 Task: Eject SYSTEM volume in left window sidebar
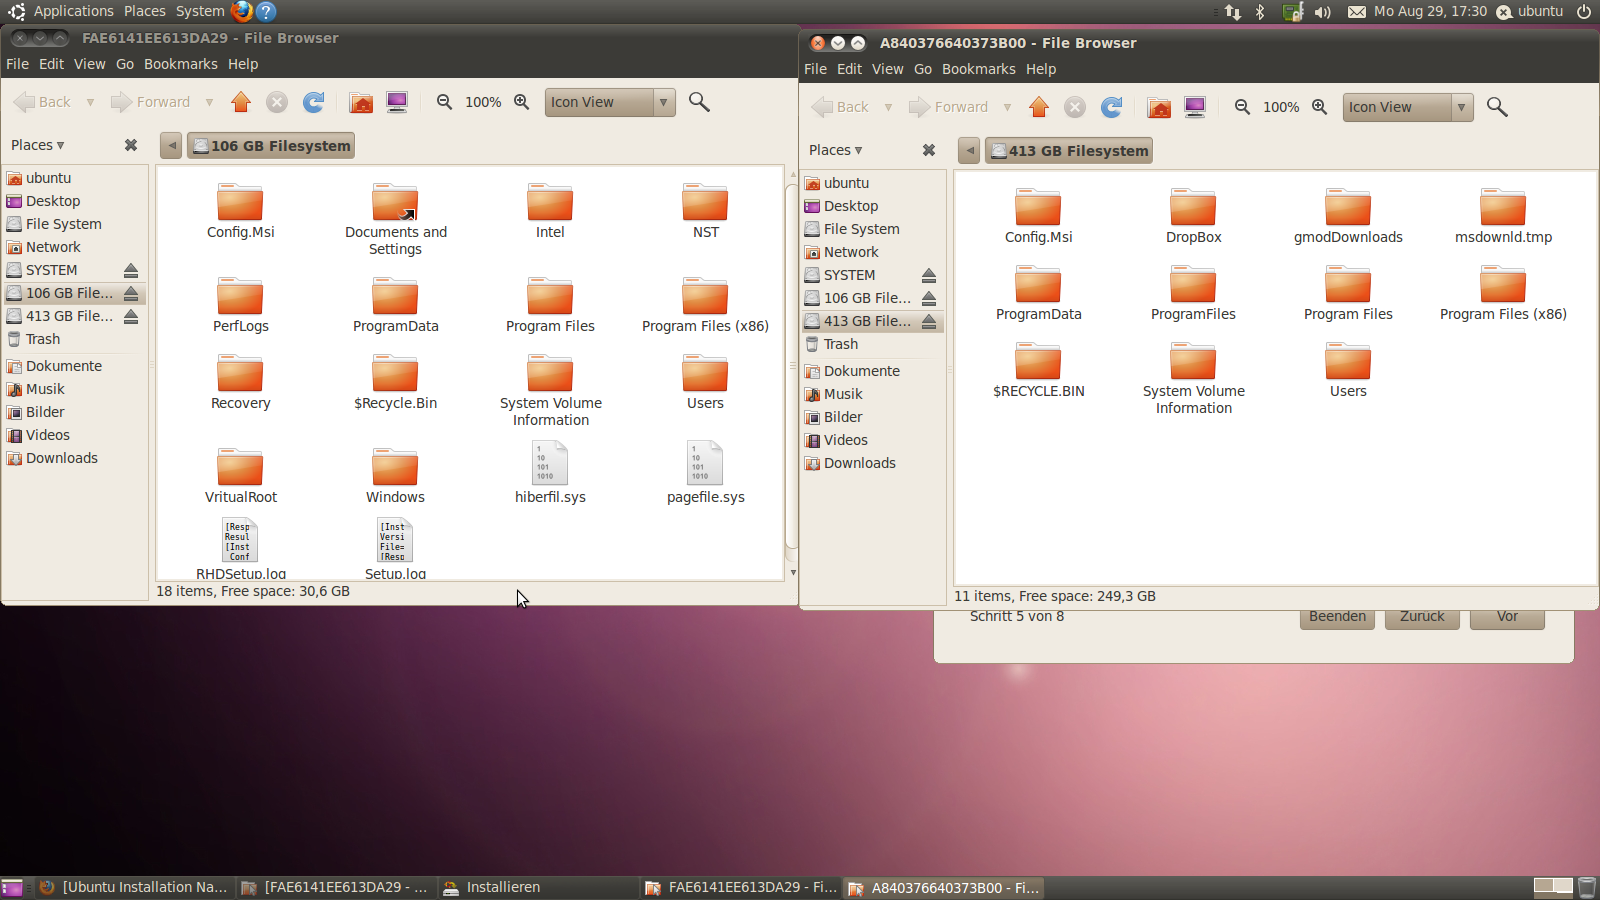pyautogui.click(x=131, y=270)
